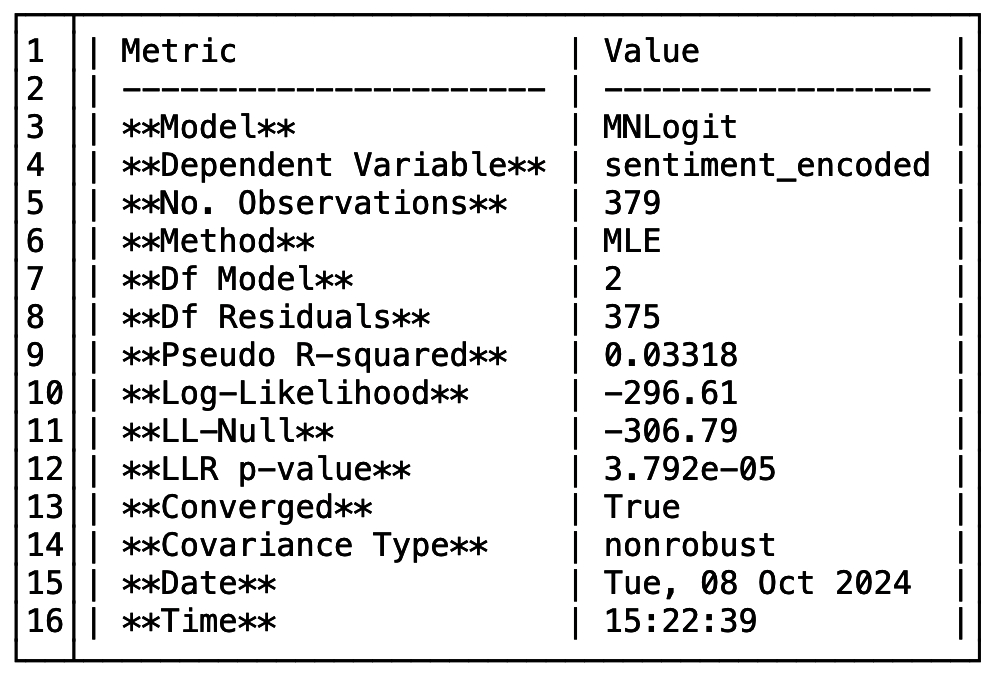Click the "**Method**" label
994x674 pixels.
tap(217, 241)
